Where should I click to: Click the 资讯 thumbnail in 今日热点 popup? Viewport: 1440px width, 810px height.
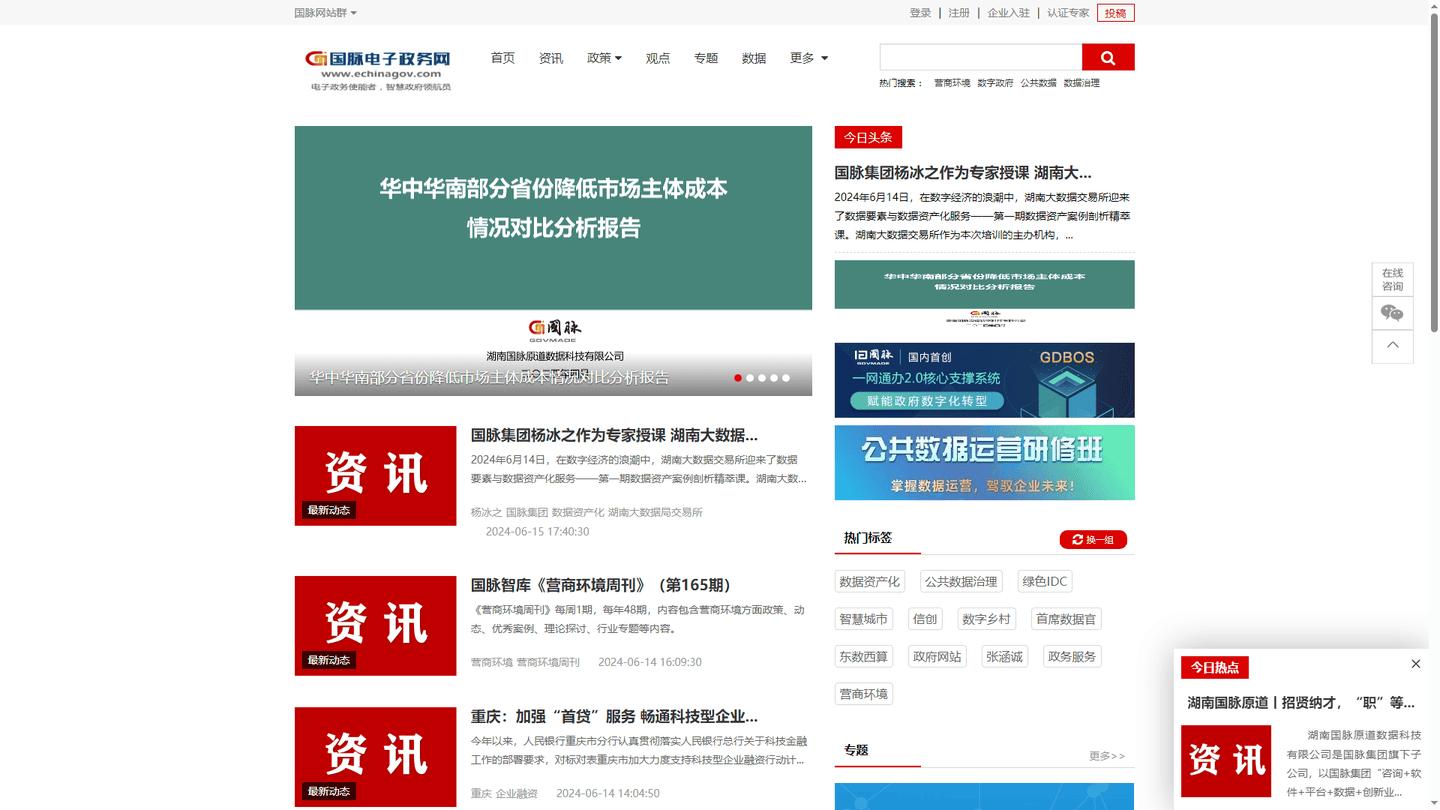(x=1226, y=761)
